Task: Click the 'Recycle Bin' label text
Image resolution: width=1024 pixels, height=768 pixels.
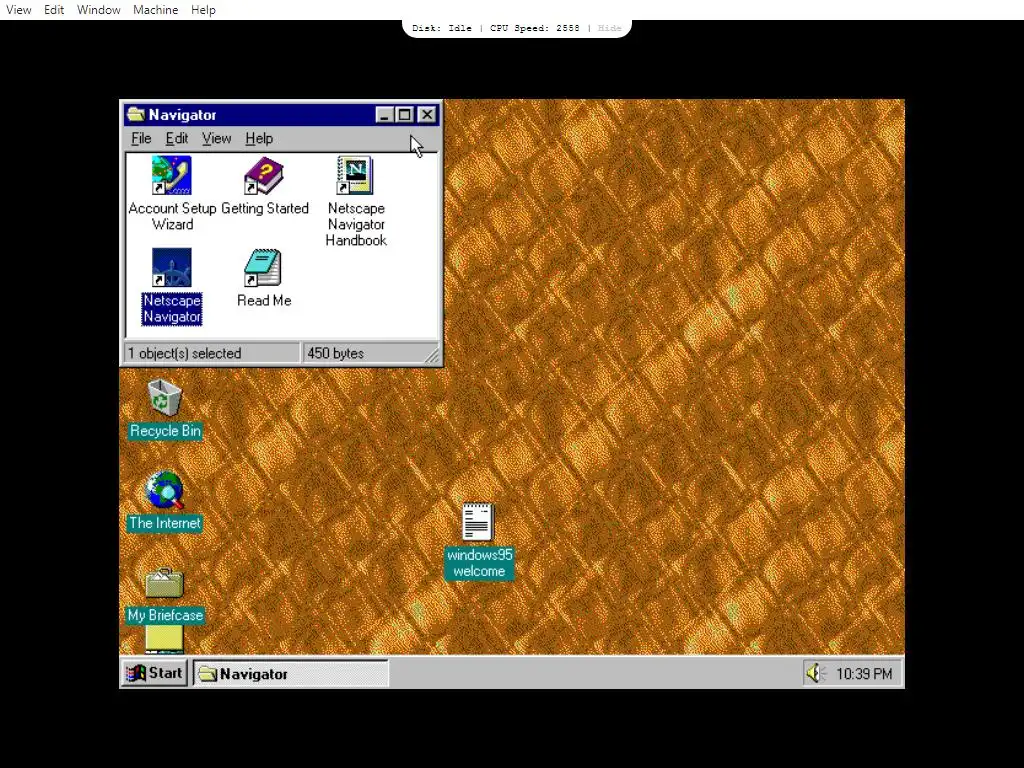Action: pyautogui.click(x=165, y=431)
